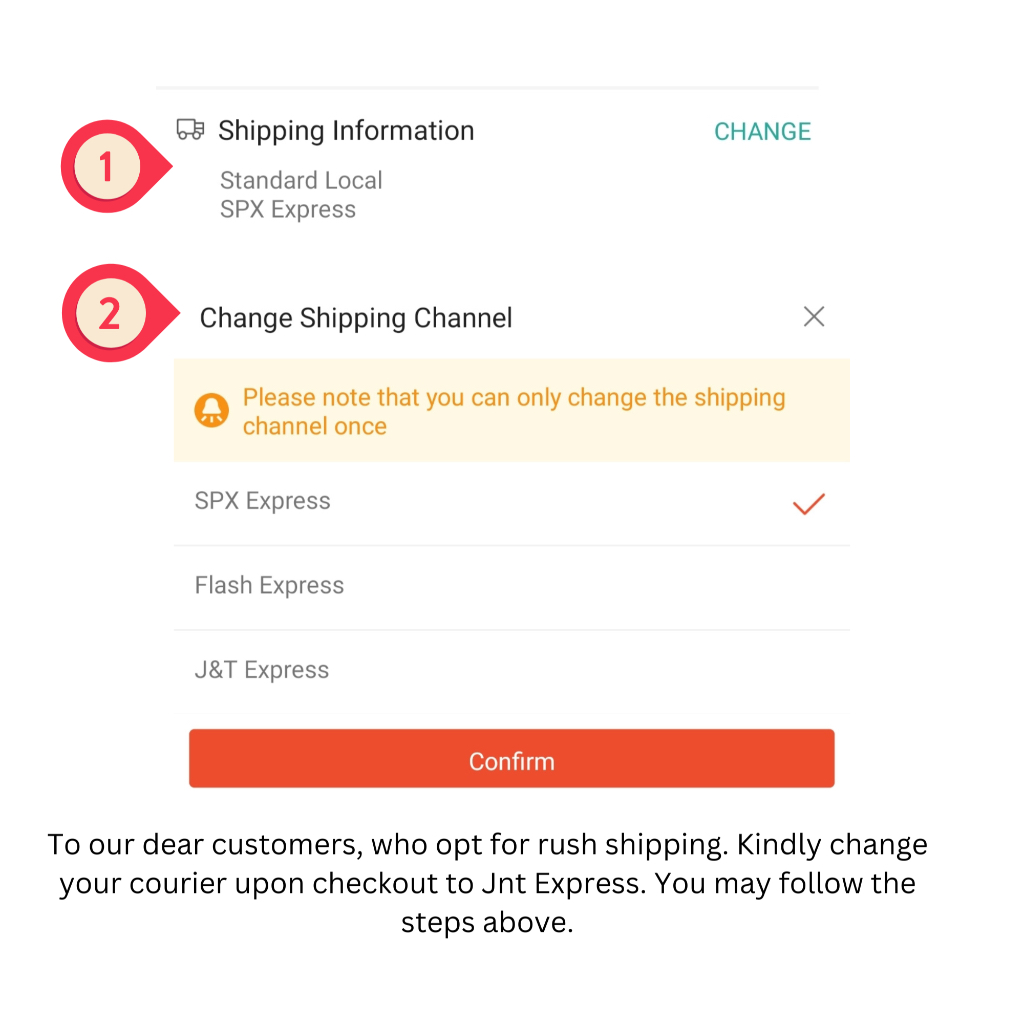Choose Flash Express as shipping channel
This screenshot has height=1024, width=1024.
(x=269, y=586)
